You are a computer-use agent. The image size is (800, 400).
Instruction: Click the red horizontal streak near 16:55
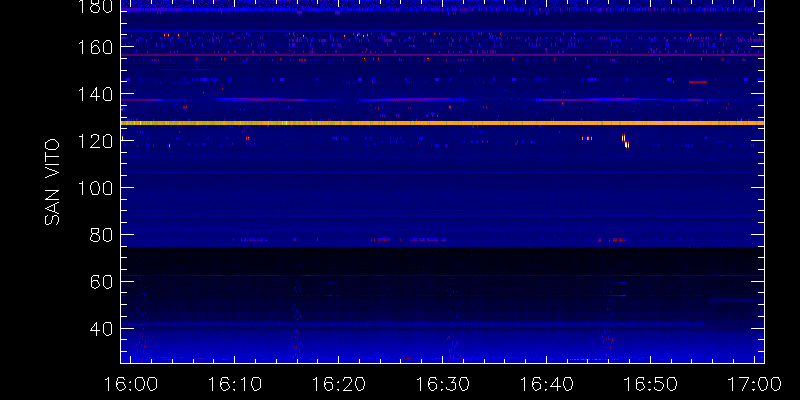pyautogui.click(x=697, y=82)
